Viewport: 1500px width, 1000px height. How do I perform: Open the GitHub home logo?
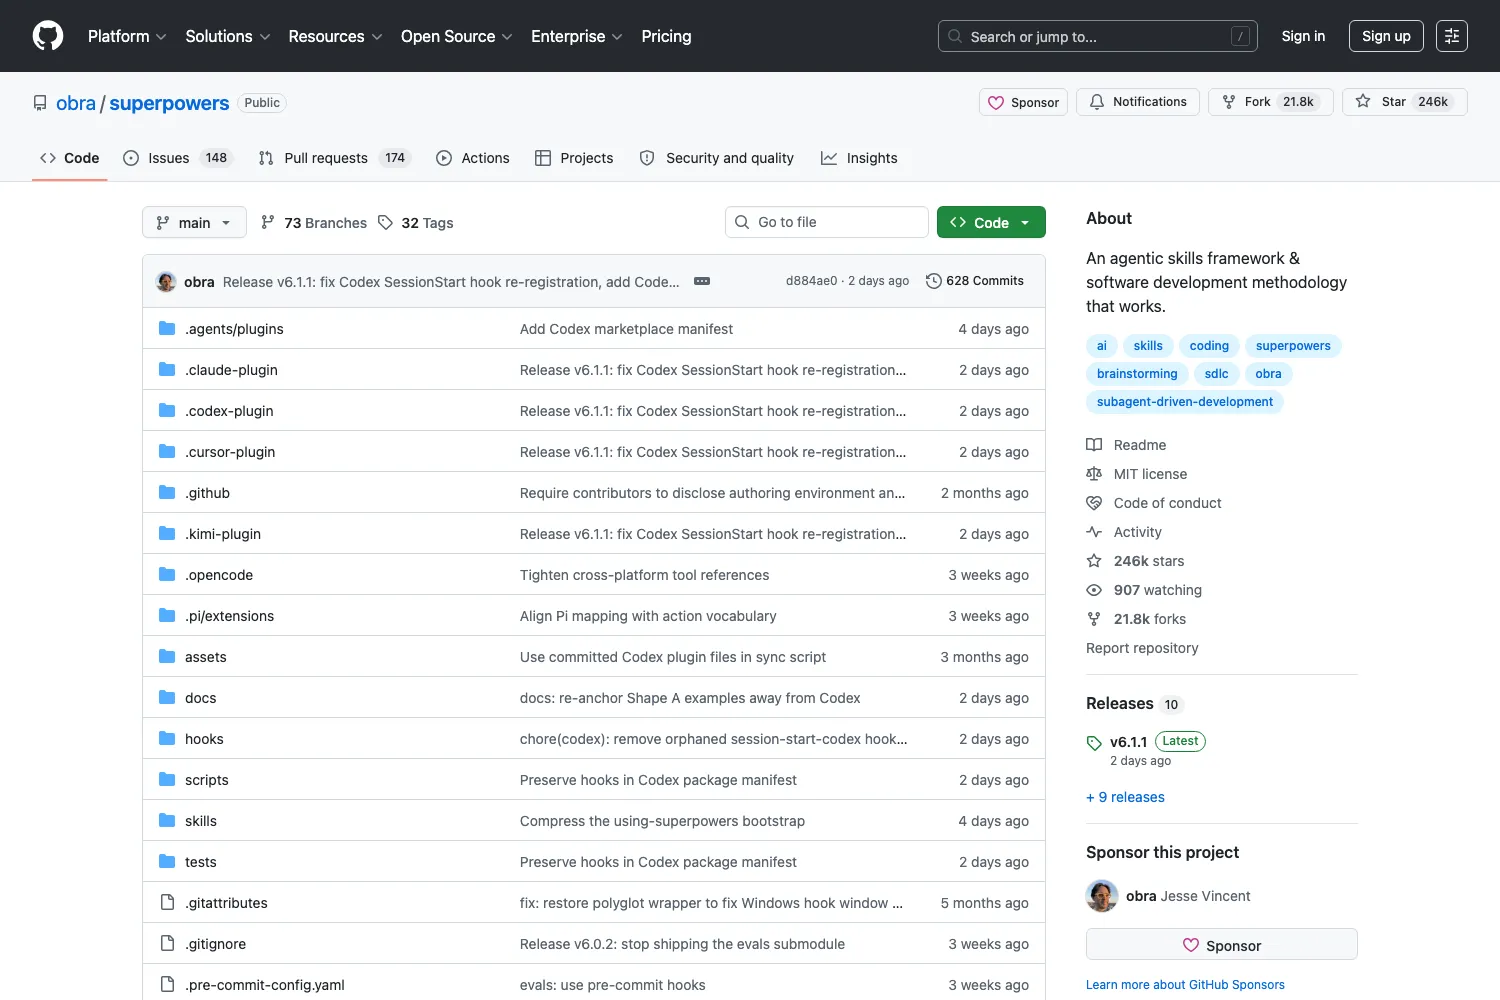(48, 36)
